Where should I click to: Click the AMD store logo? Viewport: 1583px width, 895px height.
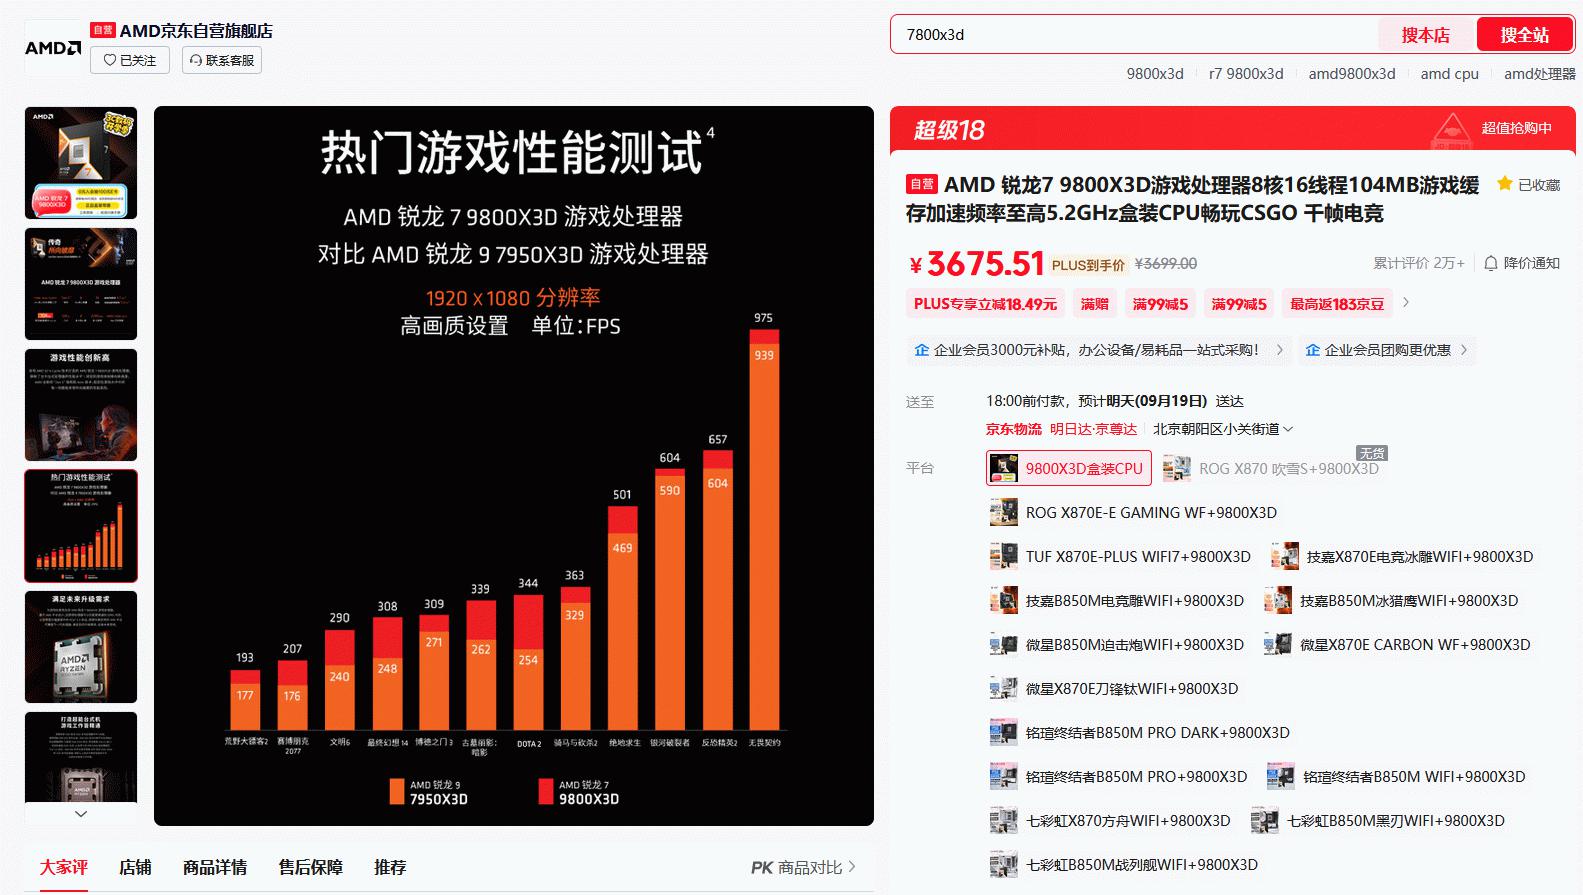point(53,47)
